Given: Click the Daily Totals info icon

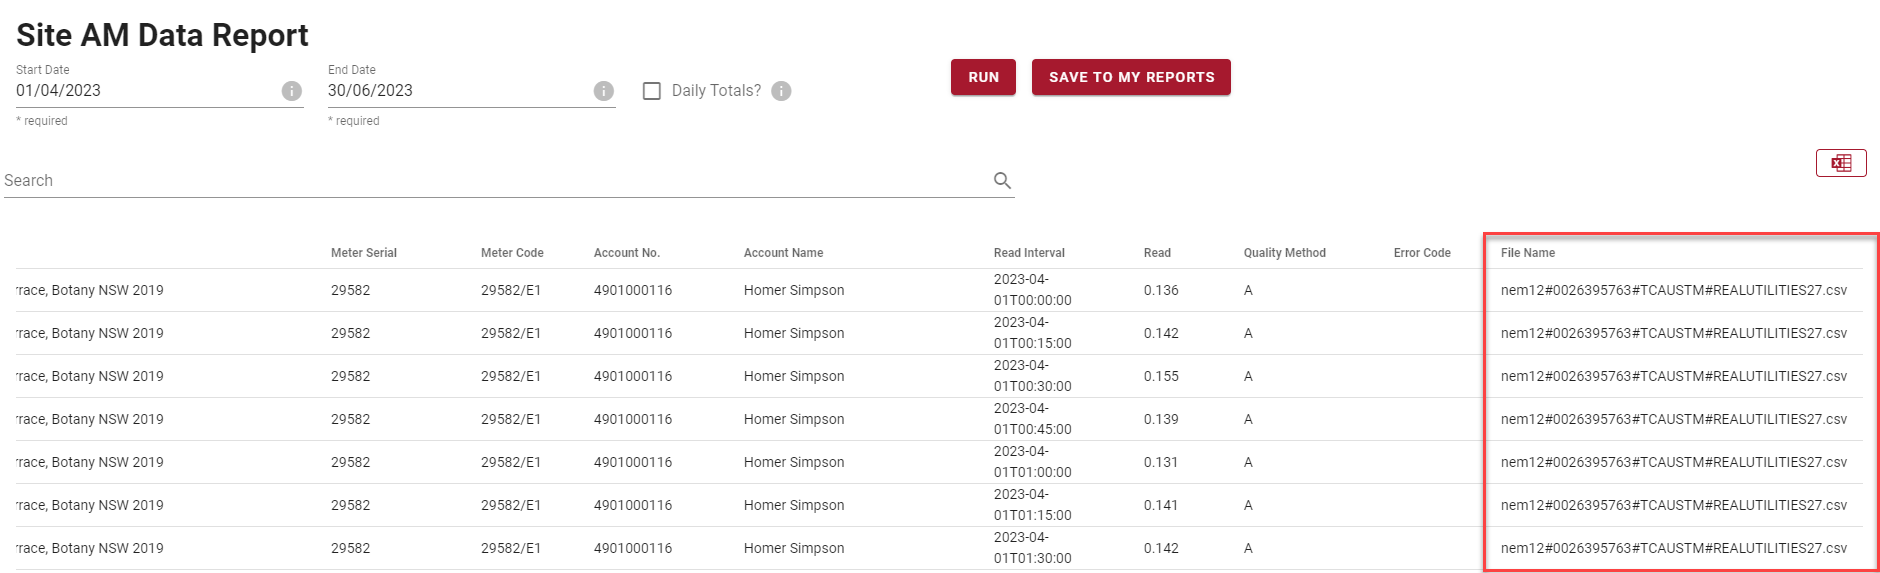Looking at the screenshot, I should pyautogui.click(x=782, y=91).
